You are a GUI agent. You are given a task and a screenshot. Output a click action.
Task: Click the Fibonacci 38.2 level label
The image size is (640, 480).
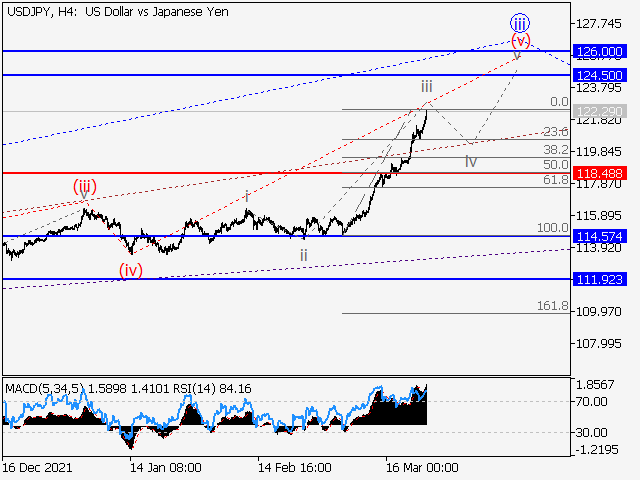pos(556,150)
